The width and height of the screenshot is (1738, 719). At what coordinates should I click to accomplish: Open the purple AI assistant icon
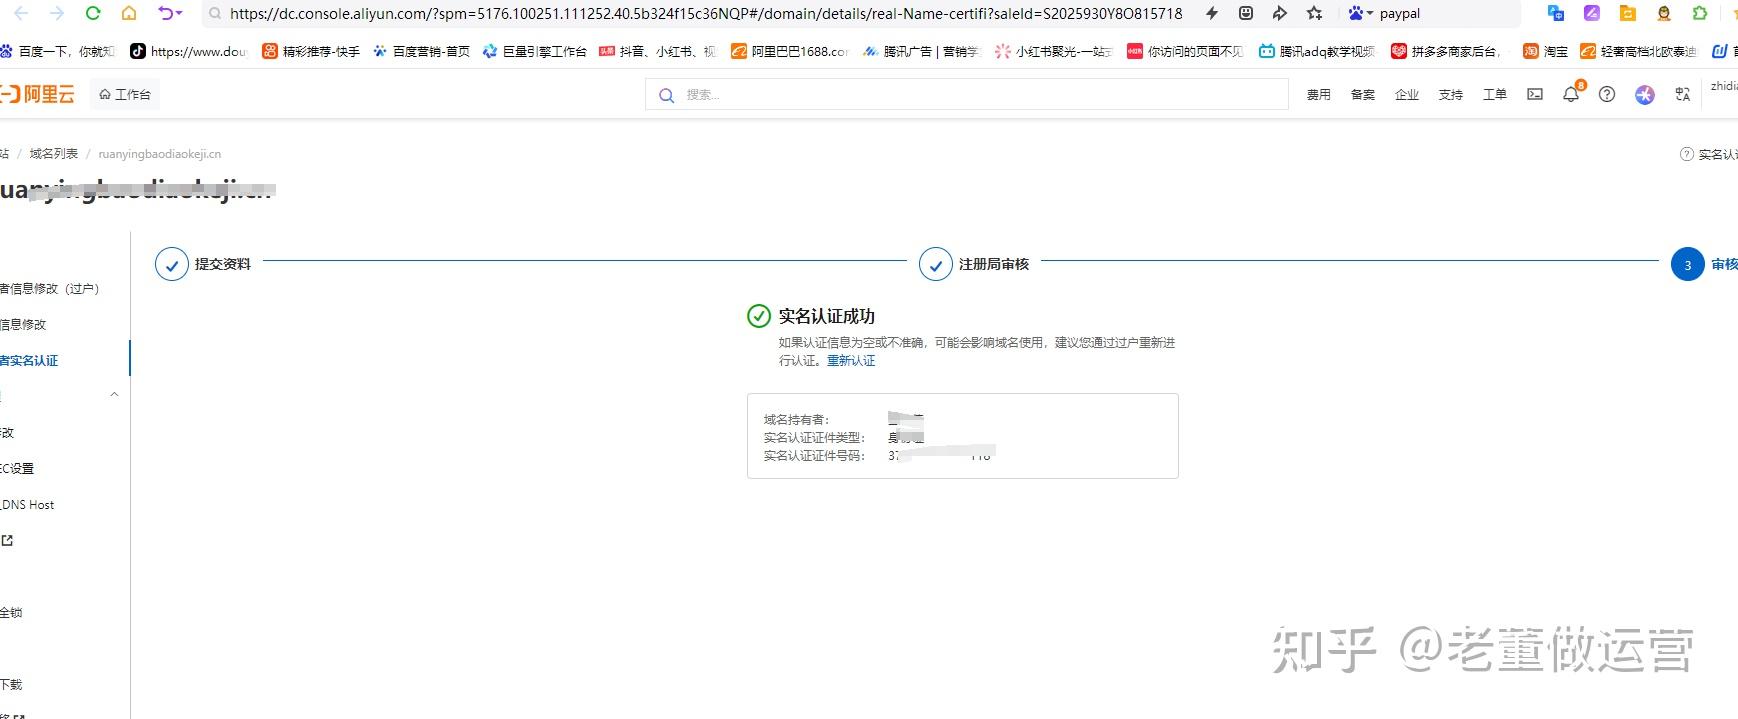pyautogui.click(x=1645, y=94)
